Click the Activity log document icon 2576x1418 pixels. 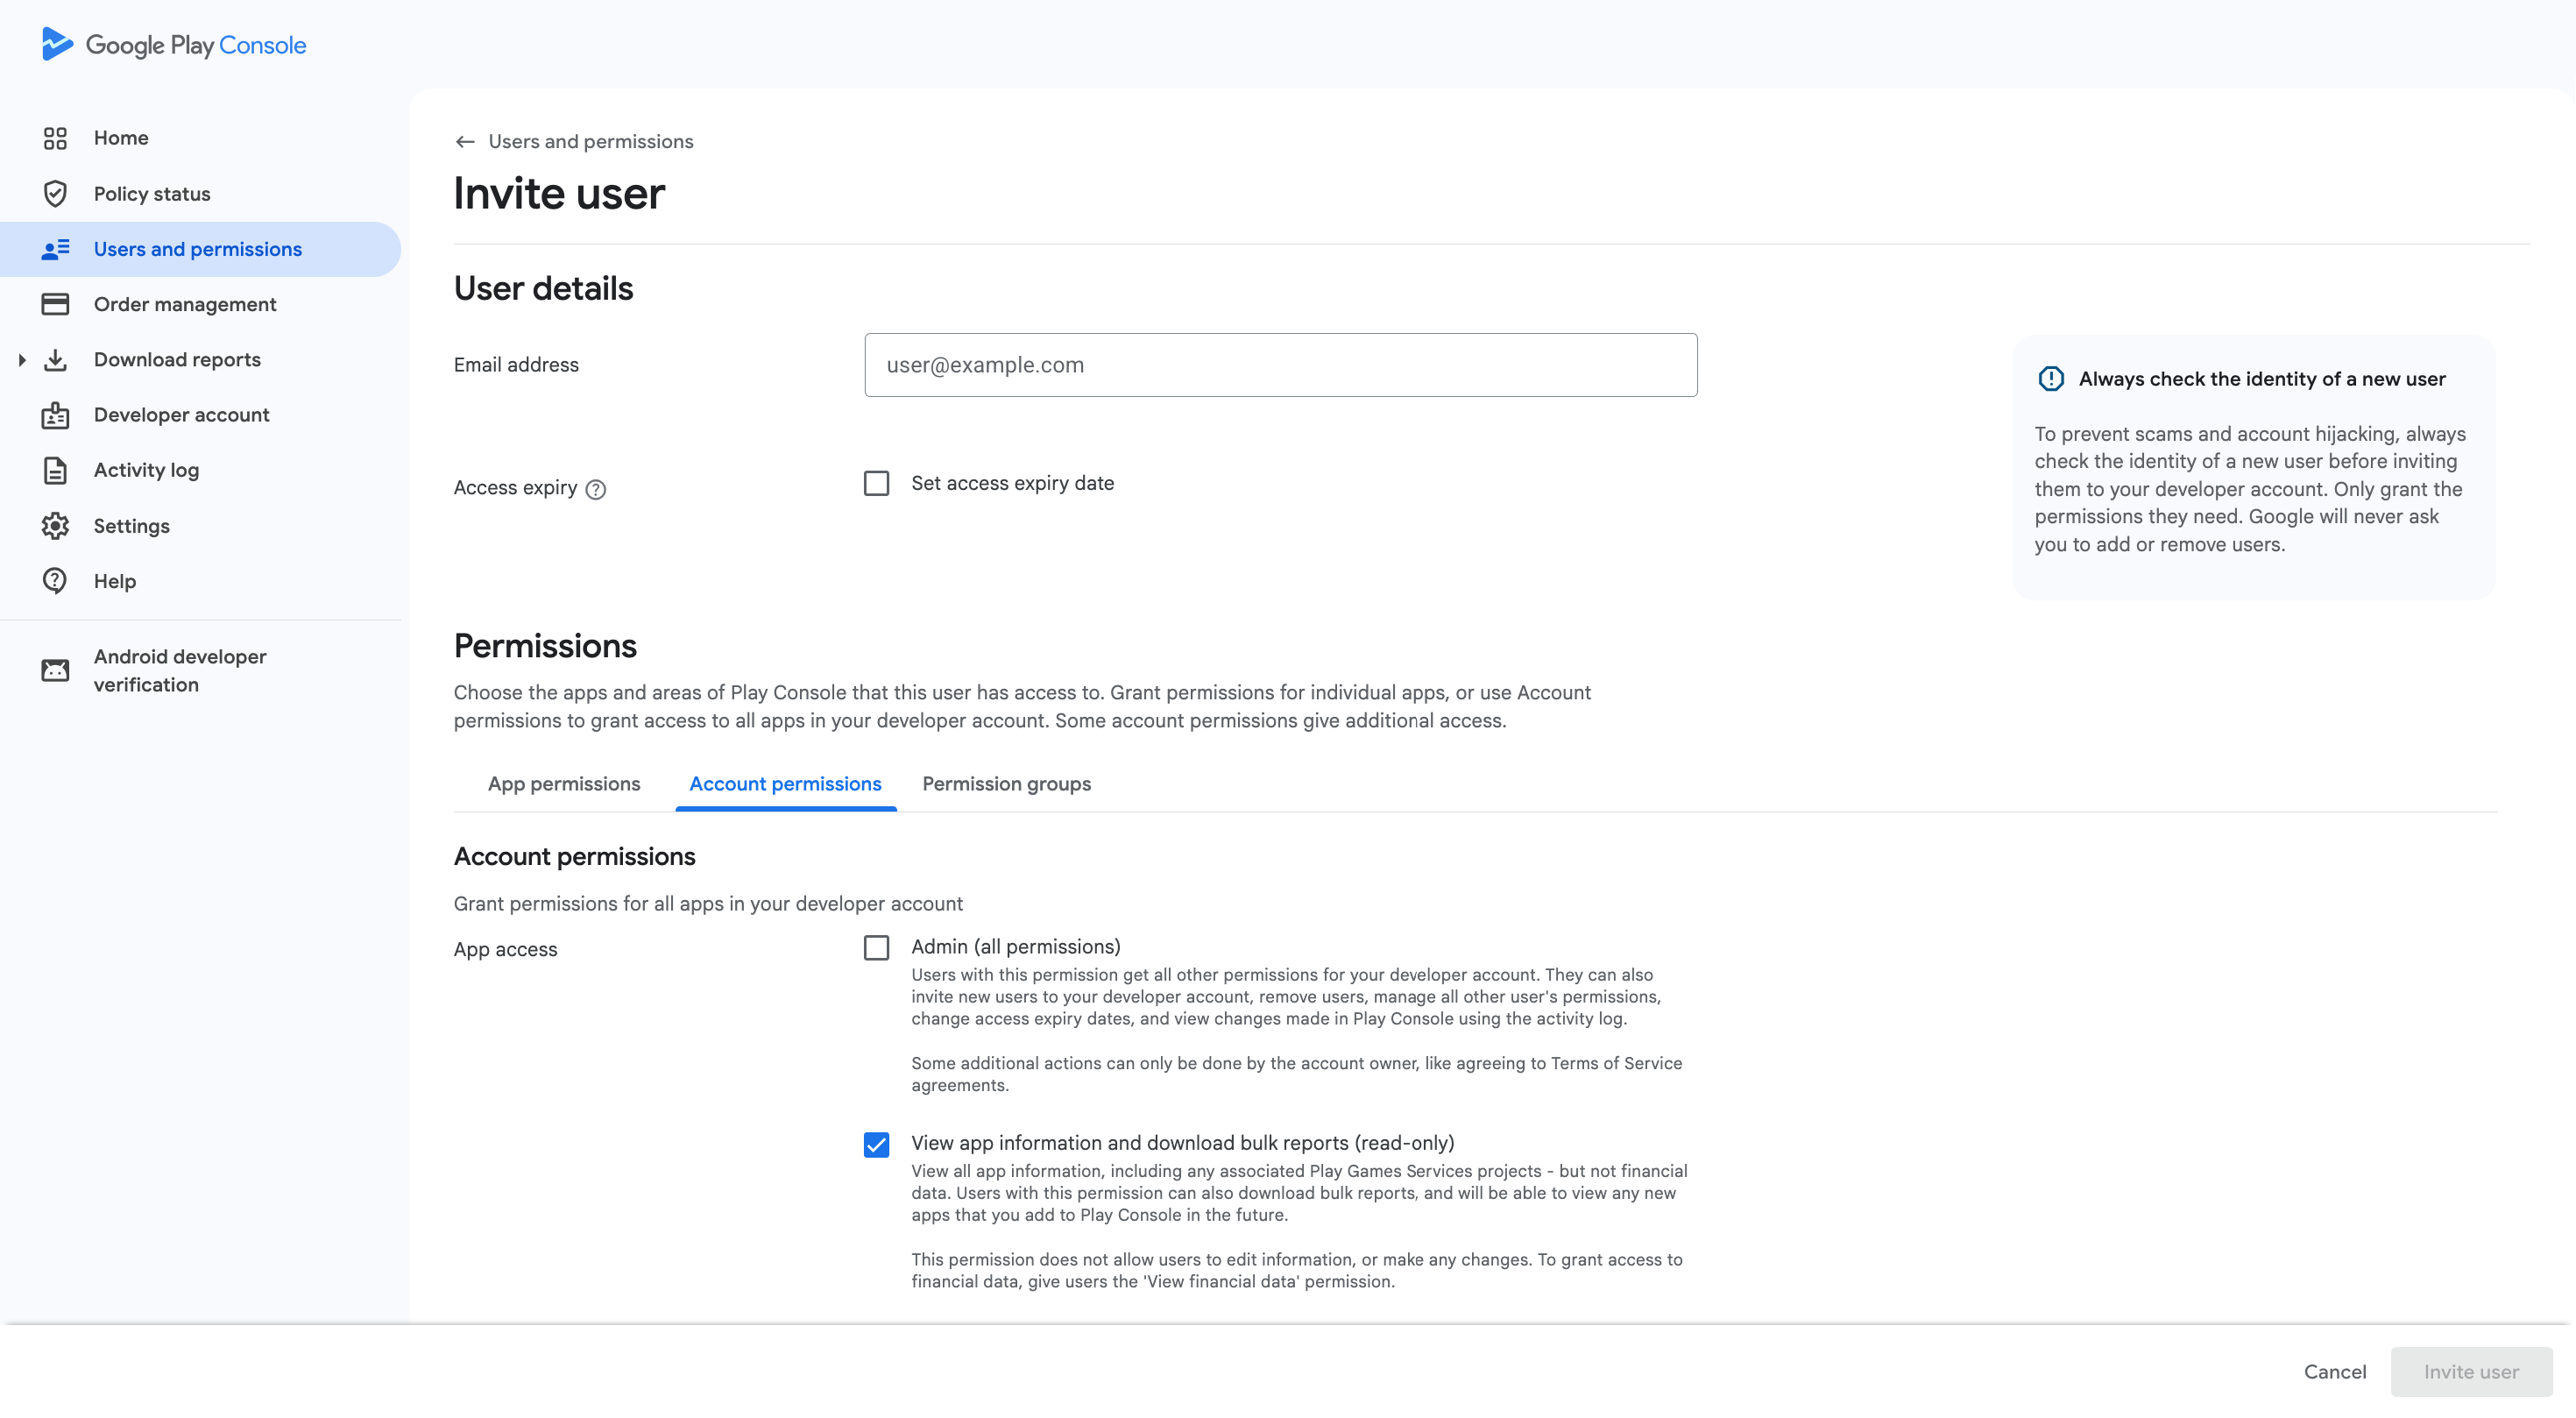pos(55,470)
